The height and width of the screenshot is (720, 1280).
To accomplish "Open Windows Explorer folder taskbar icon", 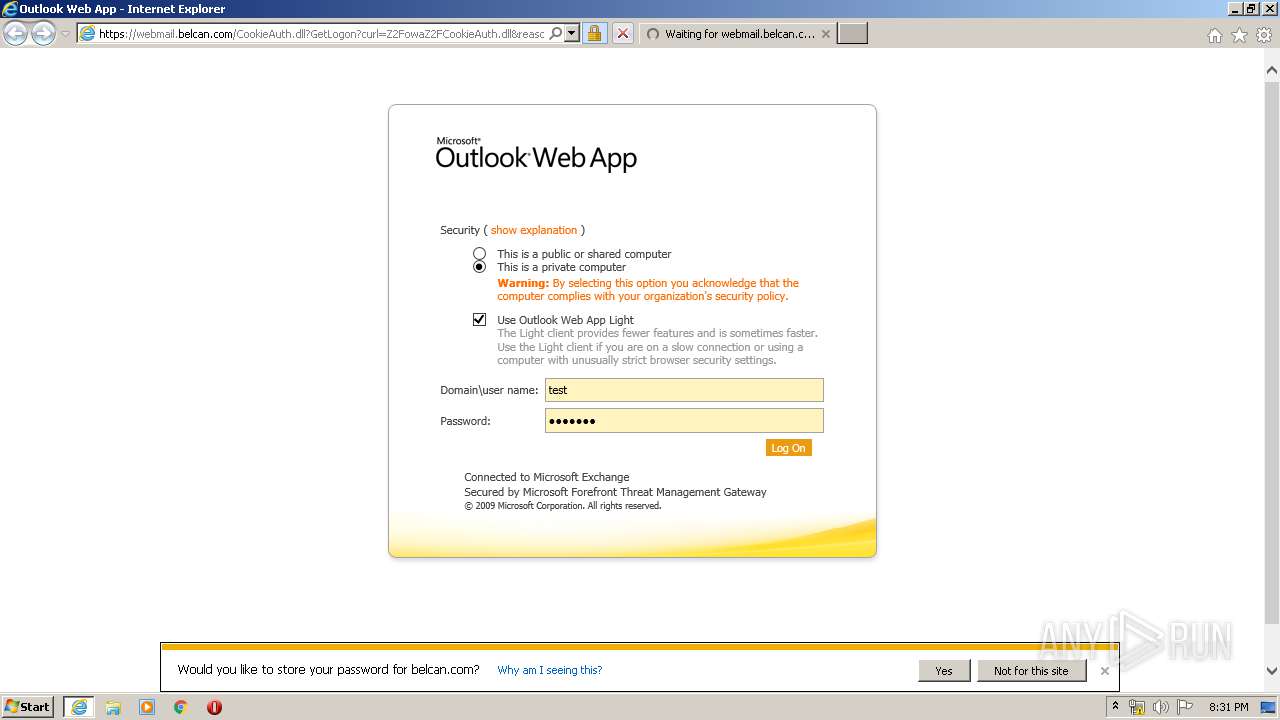I will pyautogui.click(x=113, y=707).
